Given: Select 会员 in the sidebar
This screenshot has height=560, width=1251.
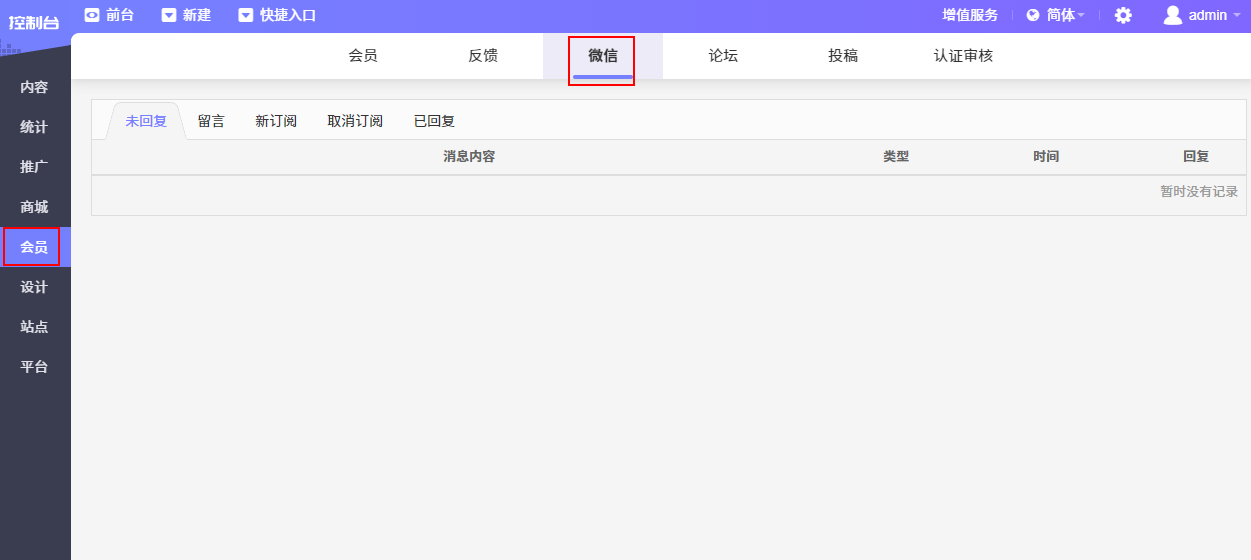Looking at the screenshot, I should pos(35,247).
